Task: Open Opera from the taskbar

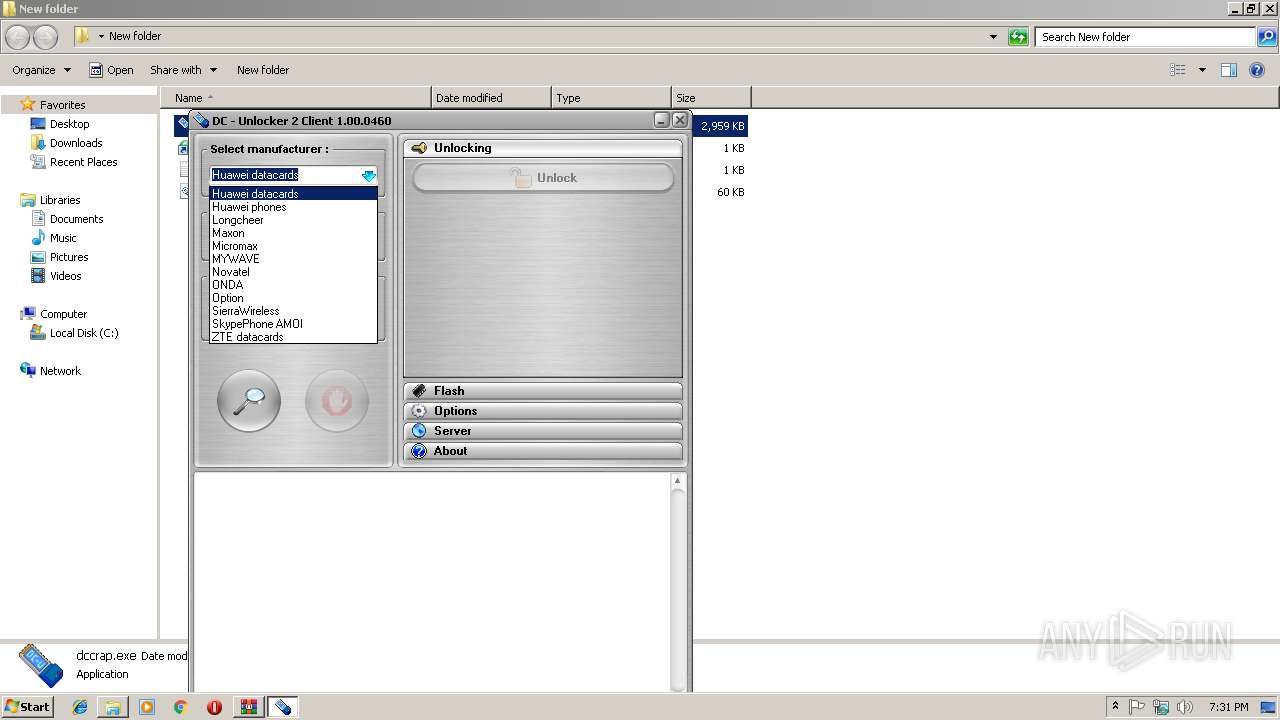Action: 214,707
